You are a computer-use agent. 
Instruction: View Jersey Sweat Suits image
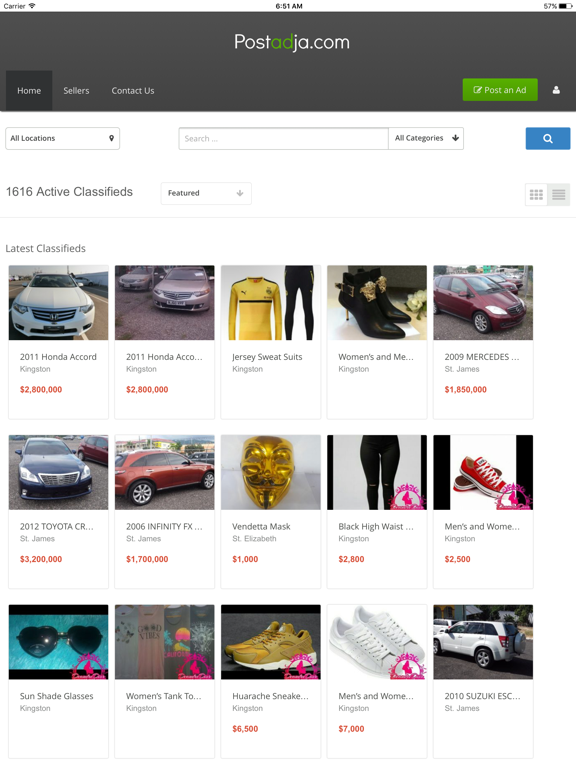click(x=271, y=303)
